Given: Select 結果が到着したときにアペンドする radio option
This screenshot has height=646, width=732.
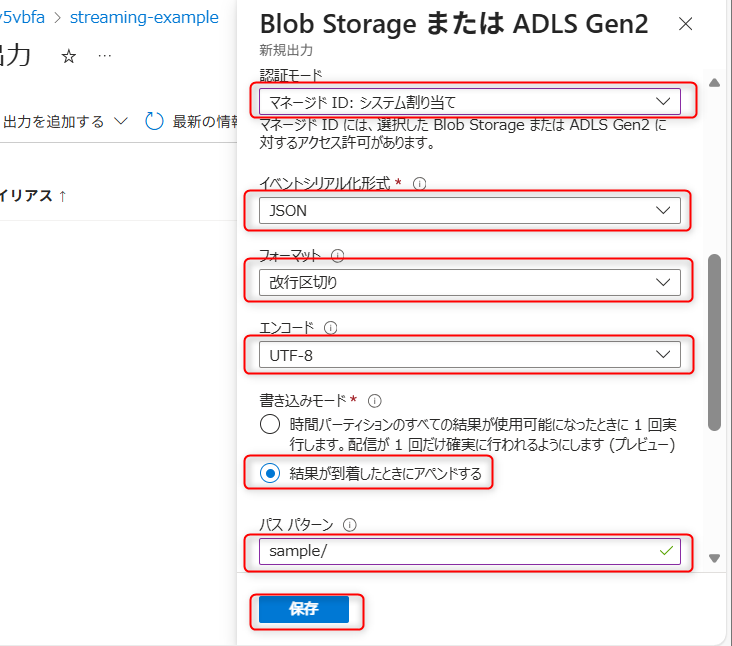Looking at the screenshot, I should coord(269,474).
